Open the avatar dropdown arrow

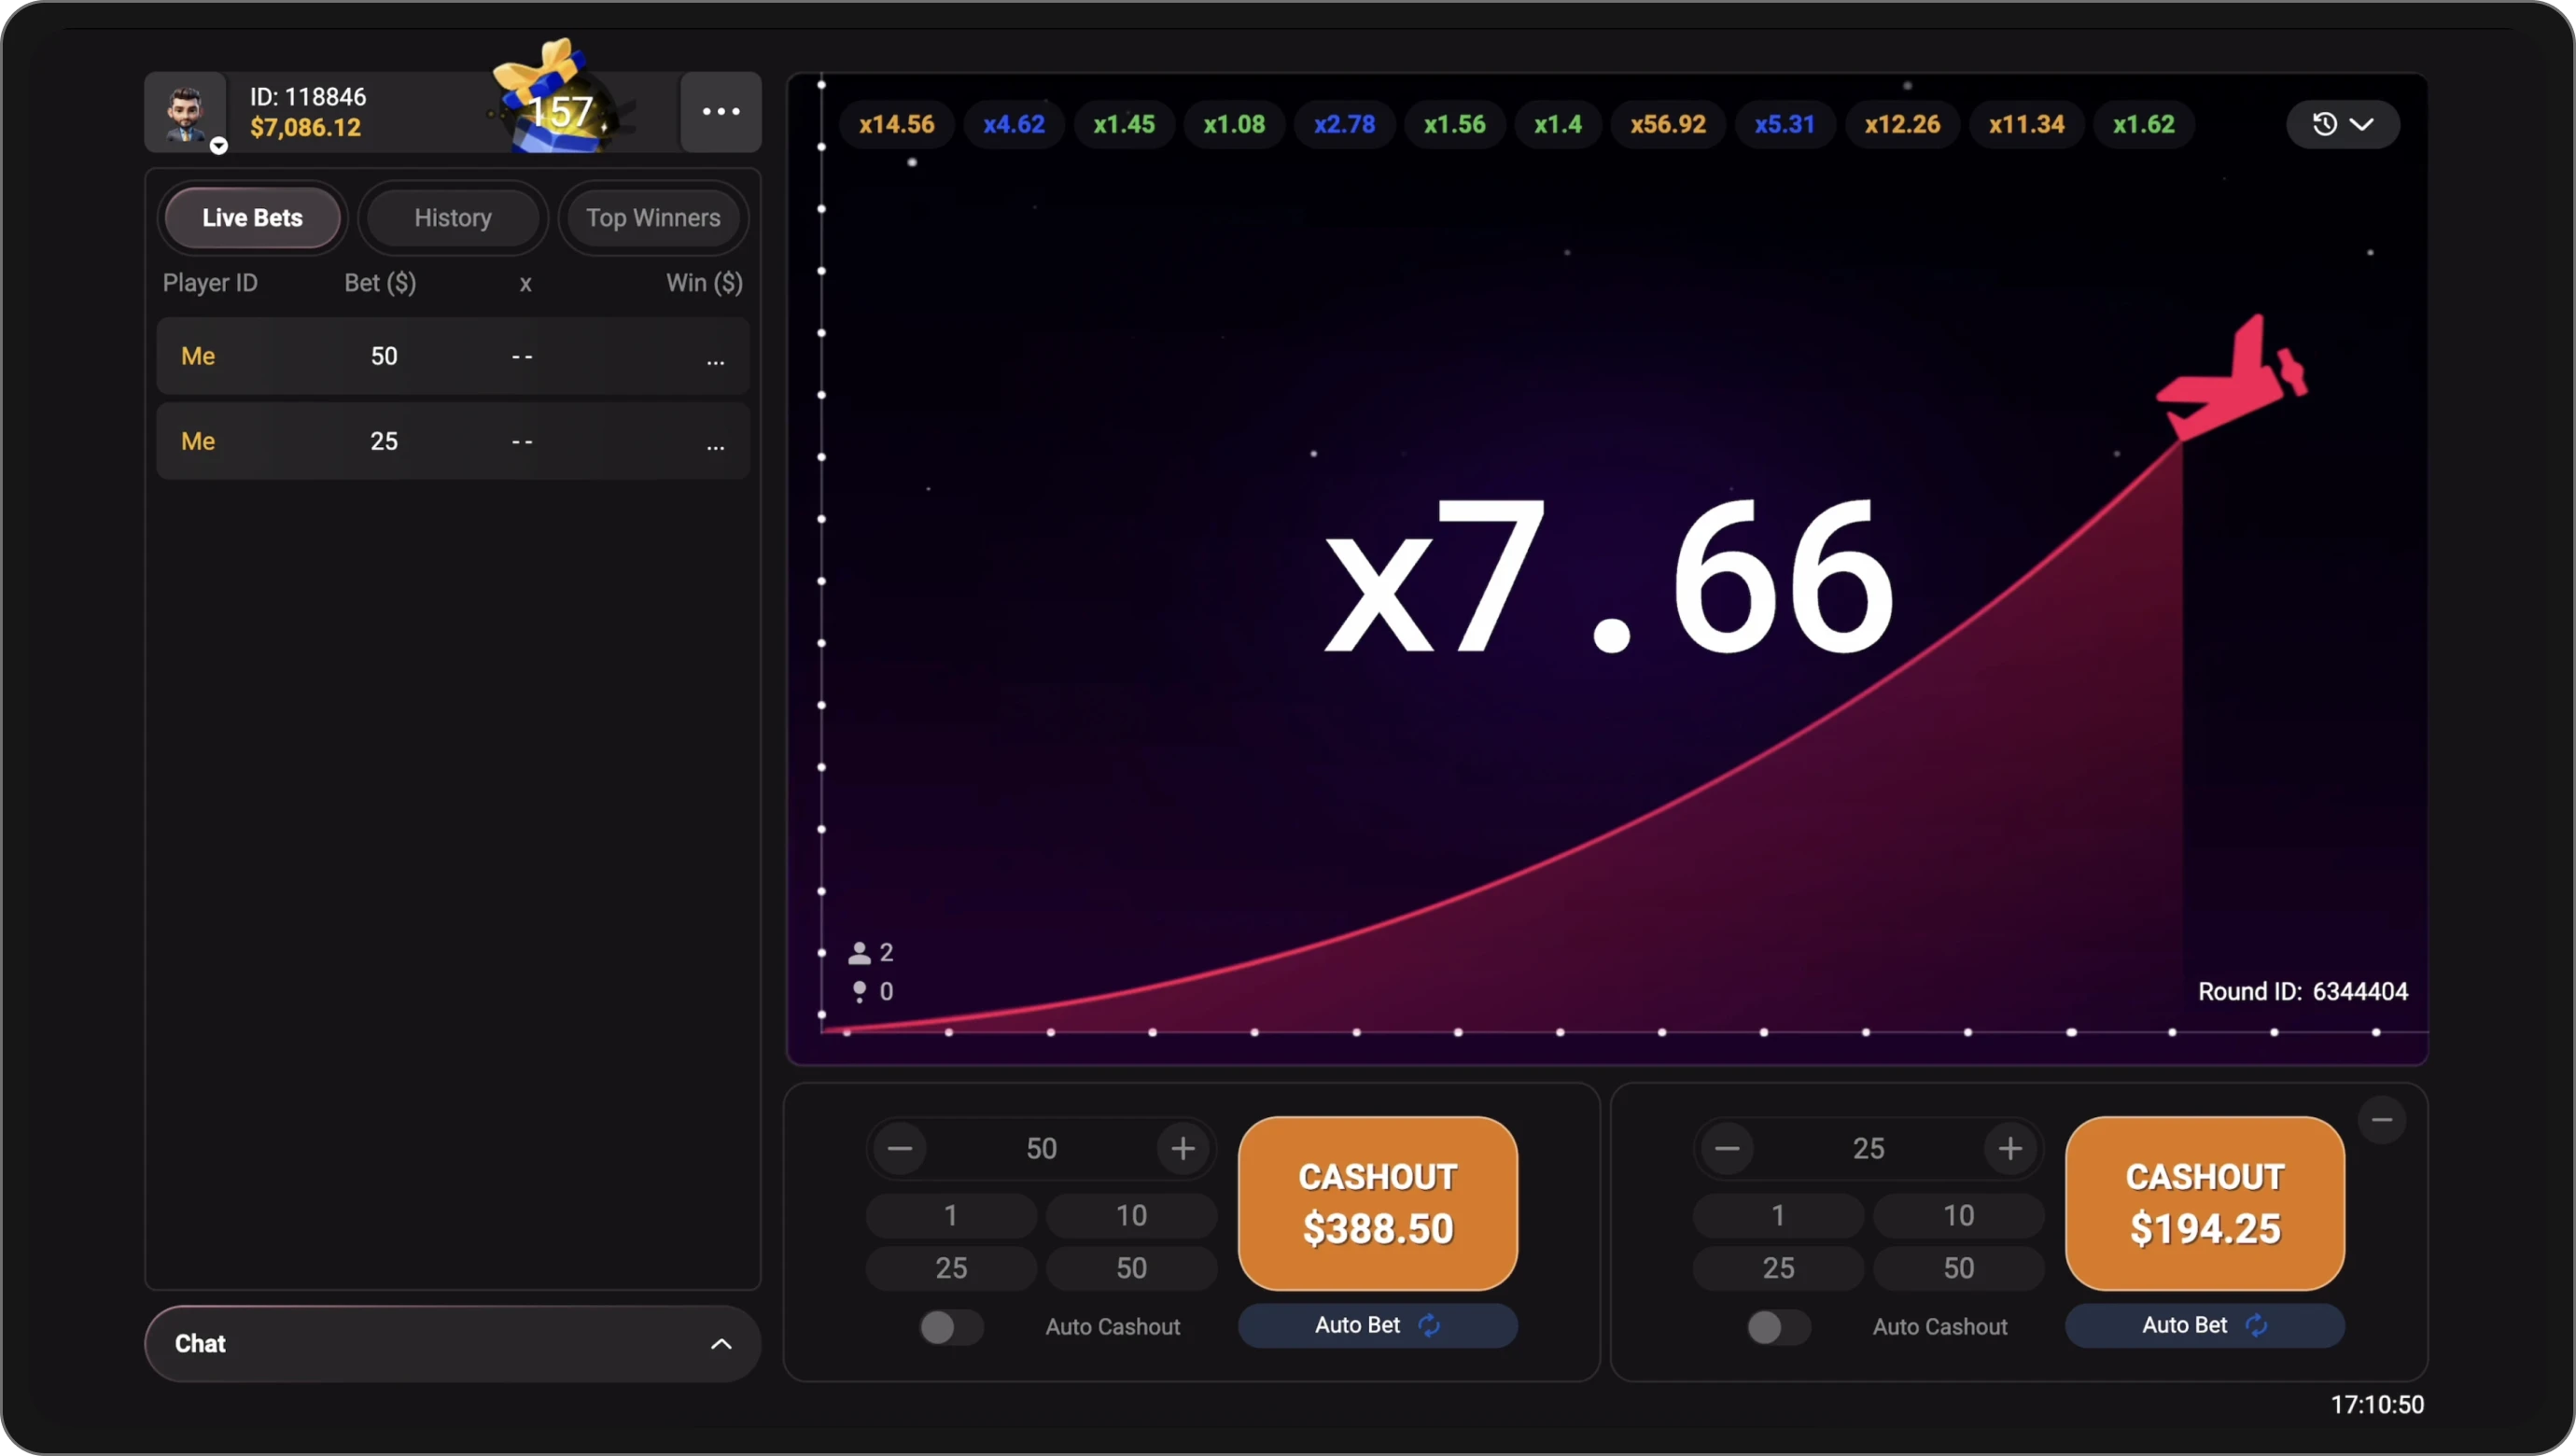point(219,146)
